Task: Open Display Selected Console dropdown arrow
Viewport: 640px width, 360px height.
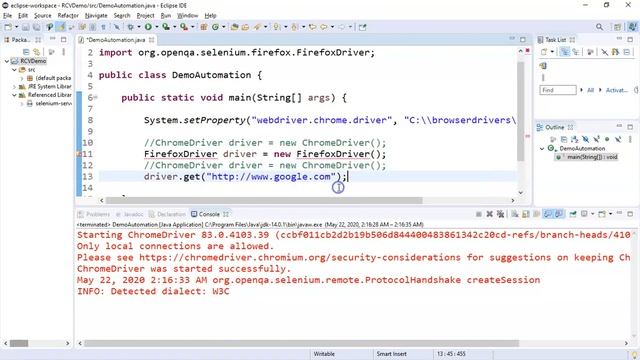Action: tap(592, 214)
